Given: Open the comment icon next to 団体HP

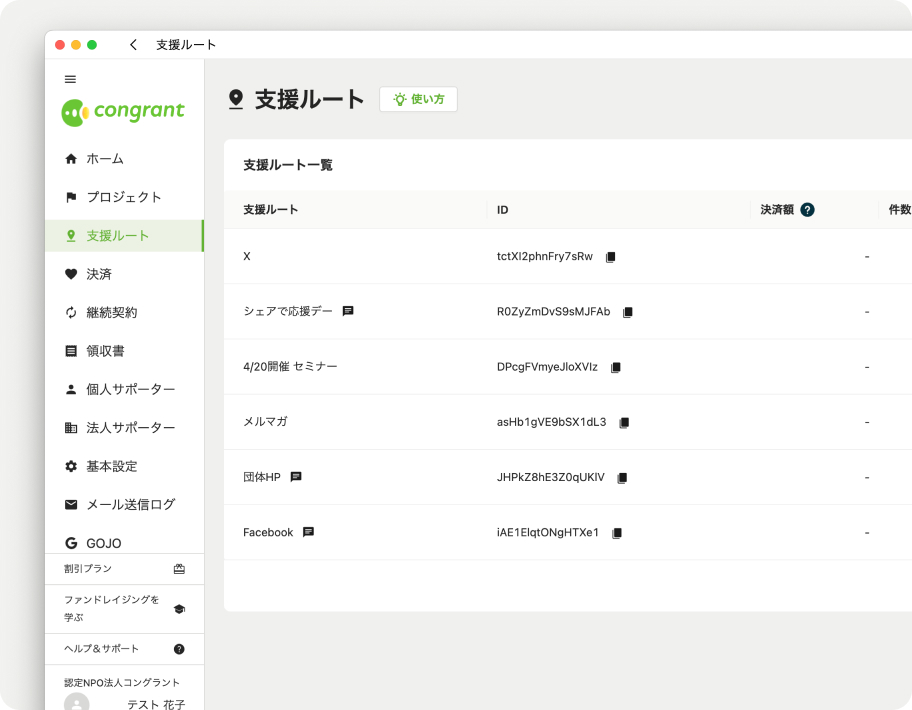Looking at the screenshot, I should point(296,477).
